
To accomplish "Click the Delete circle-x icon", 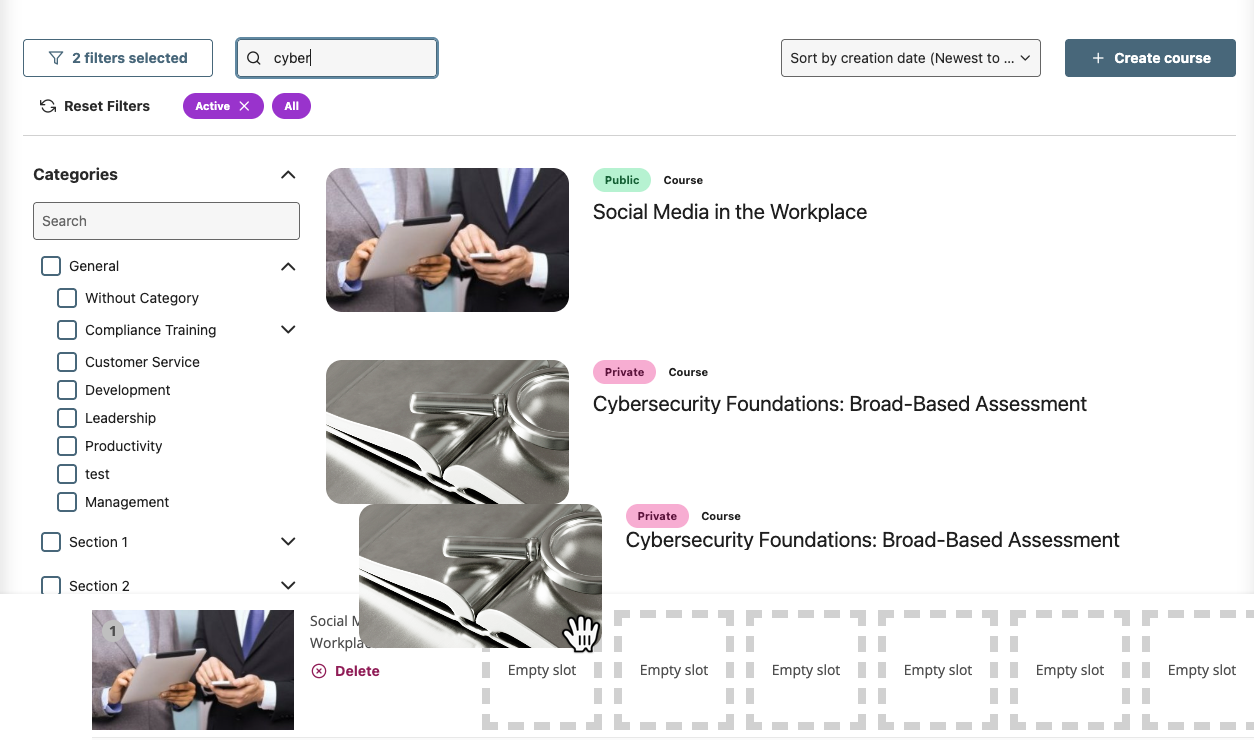I will click(x=319, y=671).
